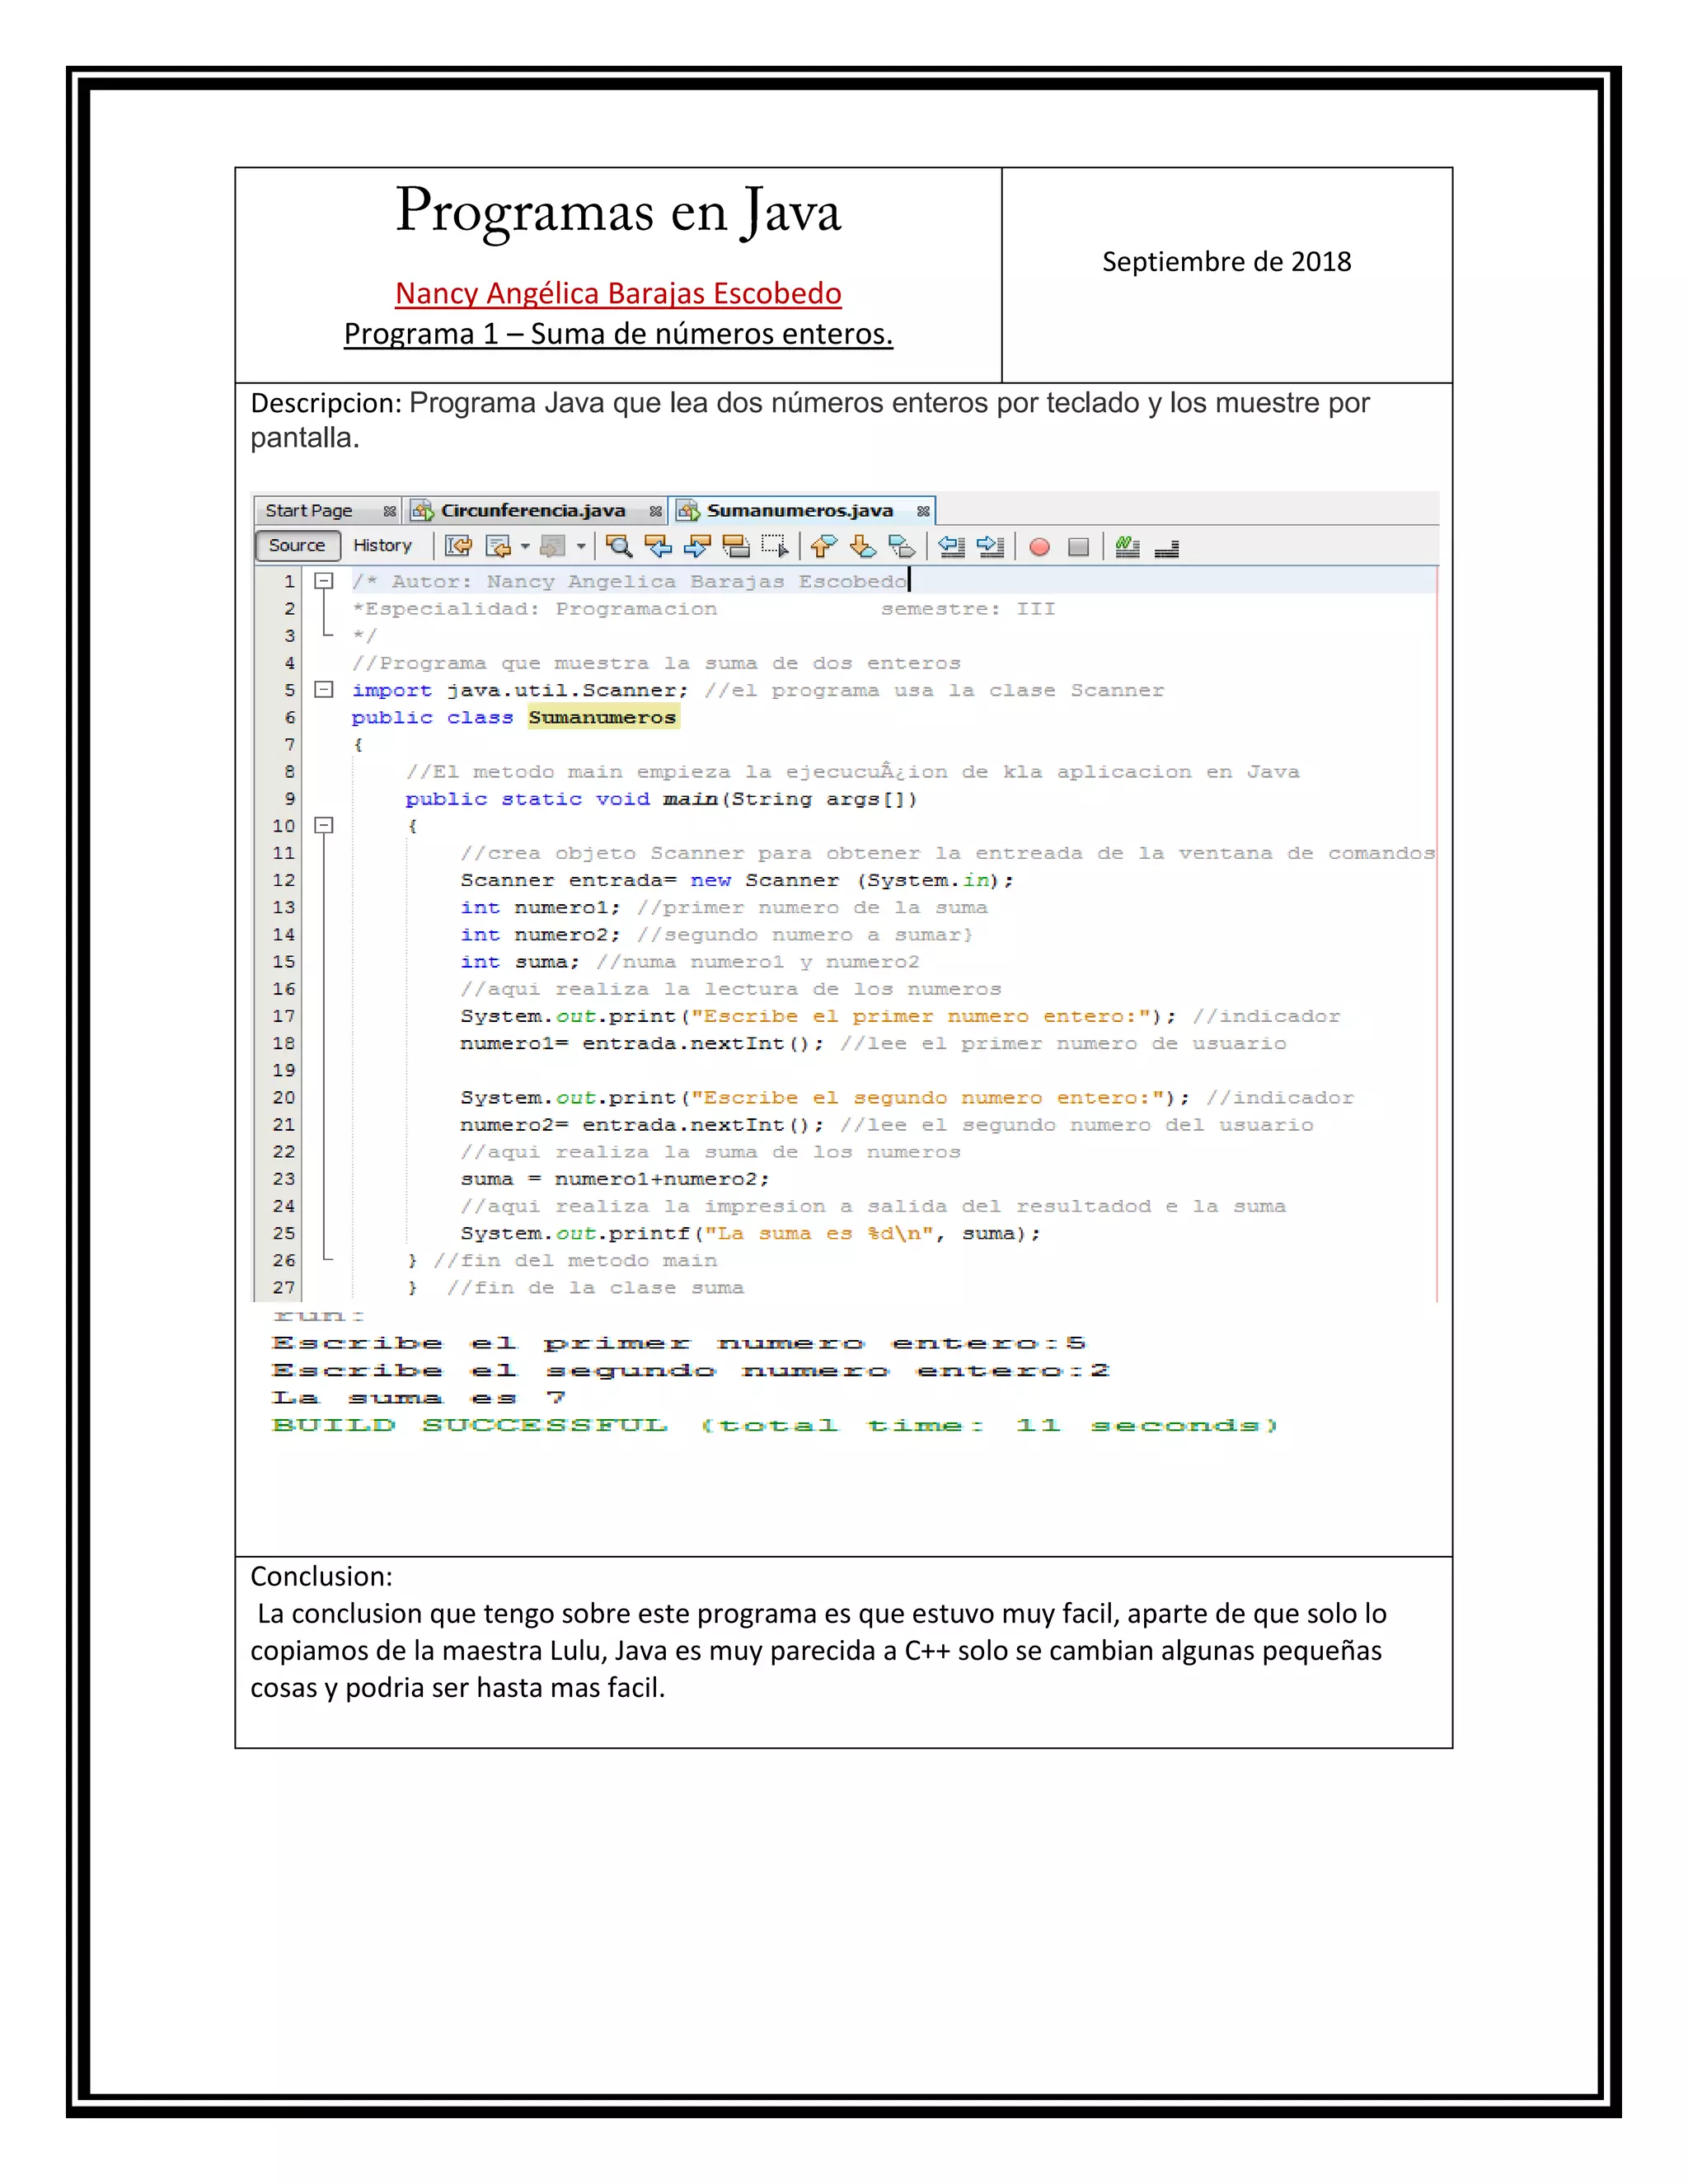Viewport: 1688px width, 2184px height.
Task: Start macro recording red circle icon
Action: 1040,547
